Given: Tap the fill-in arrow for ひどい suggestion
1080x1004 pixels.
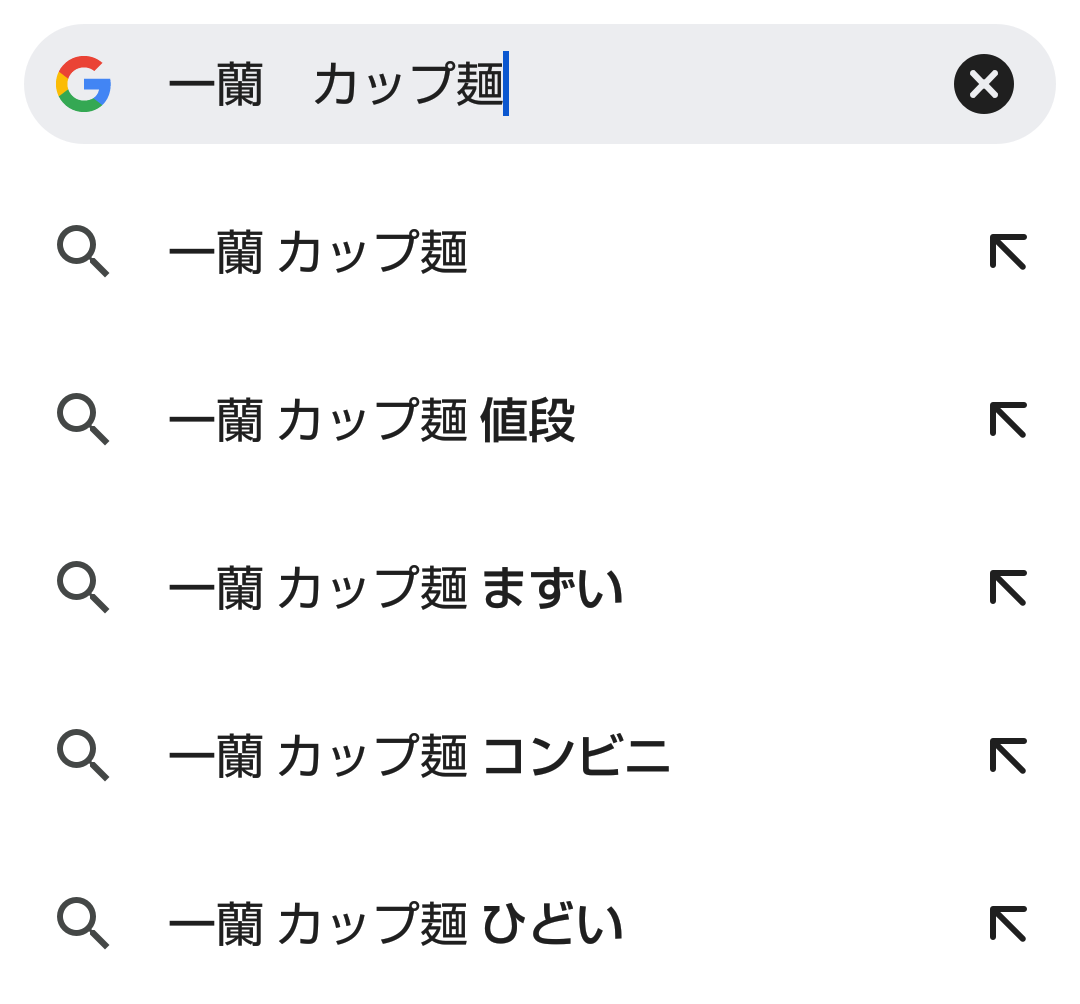Looking at the screenshot, I should [1008, 924].
